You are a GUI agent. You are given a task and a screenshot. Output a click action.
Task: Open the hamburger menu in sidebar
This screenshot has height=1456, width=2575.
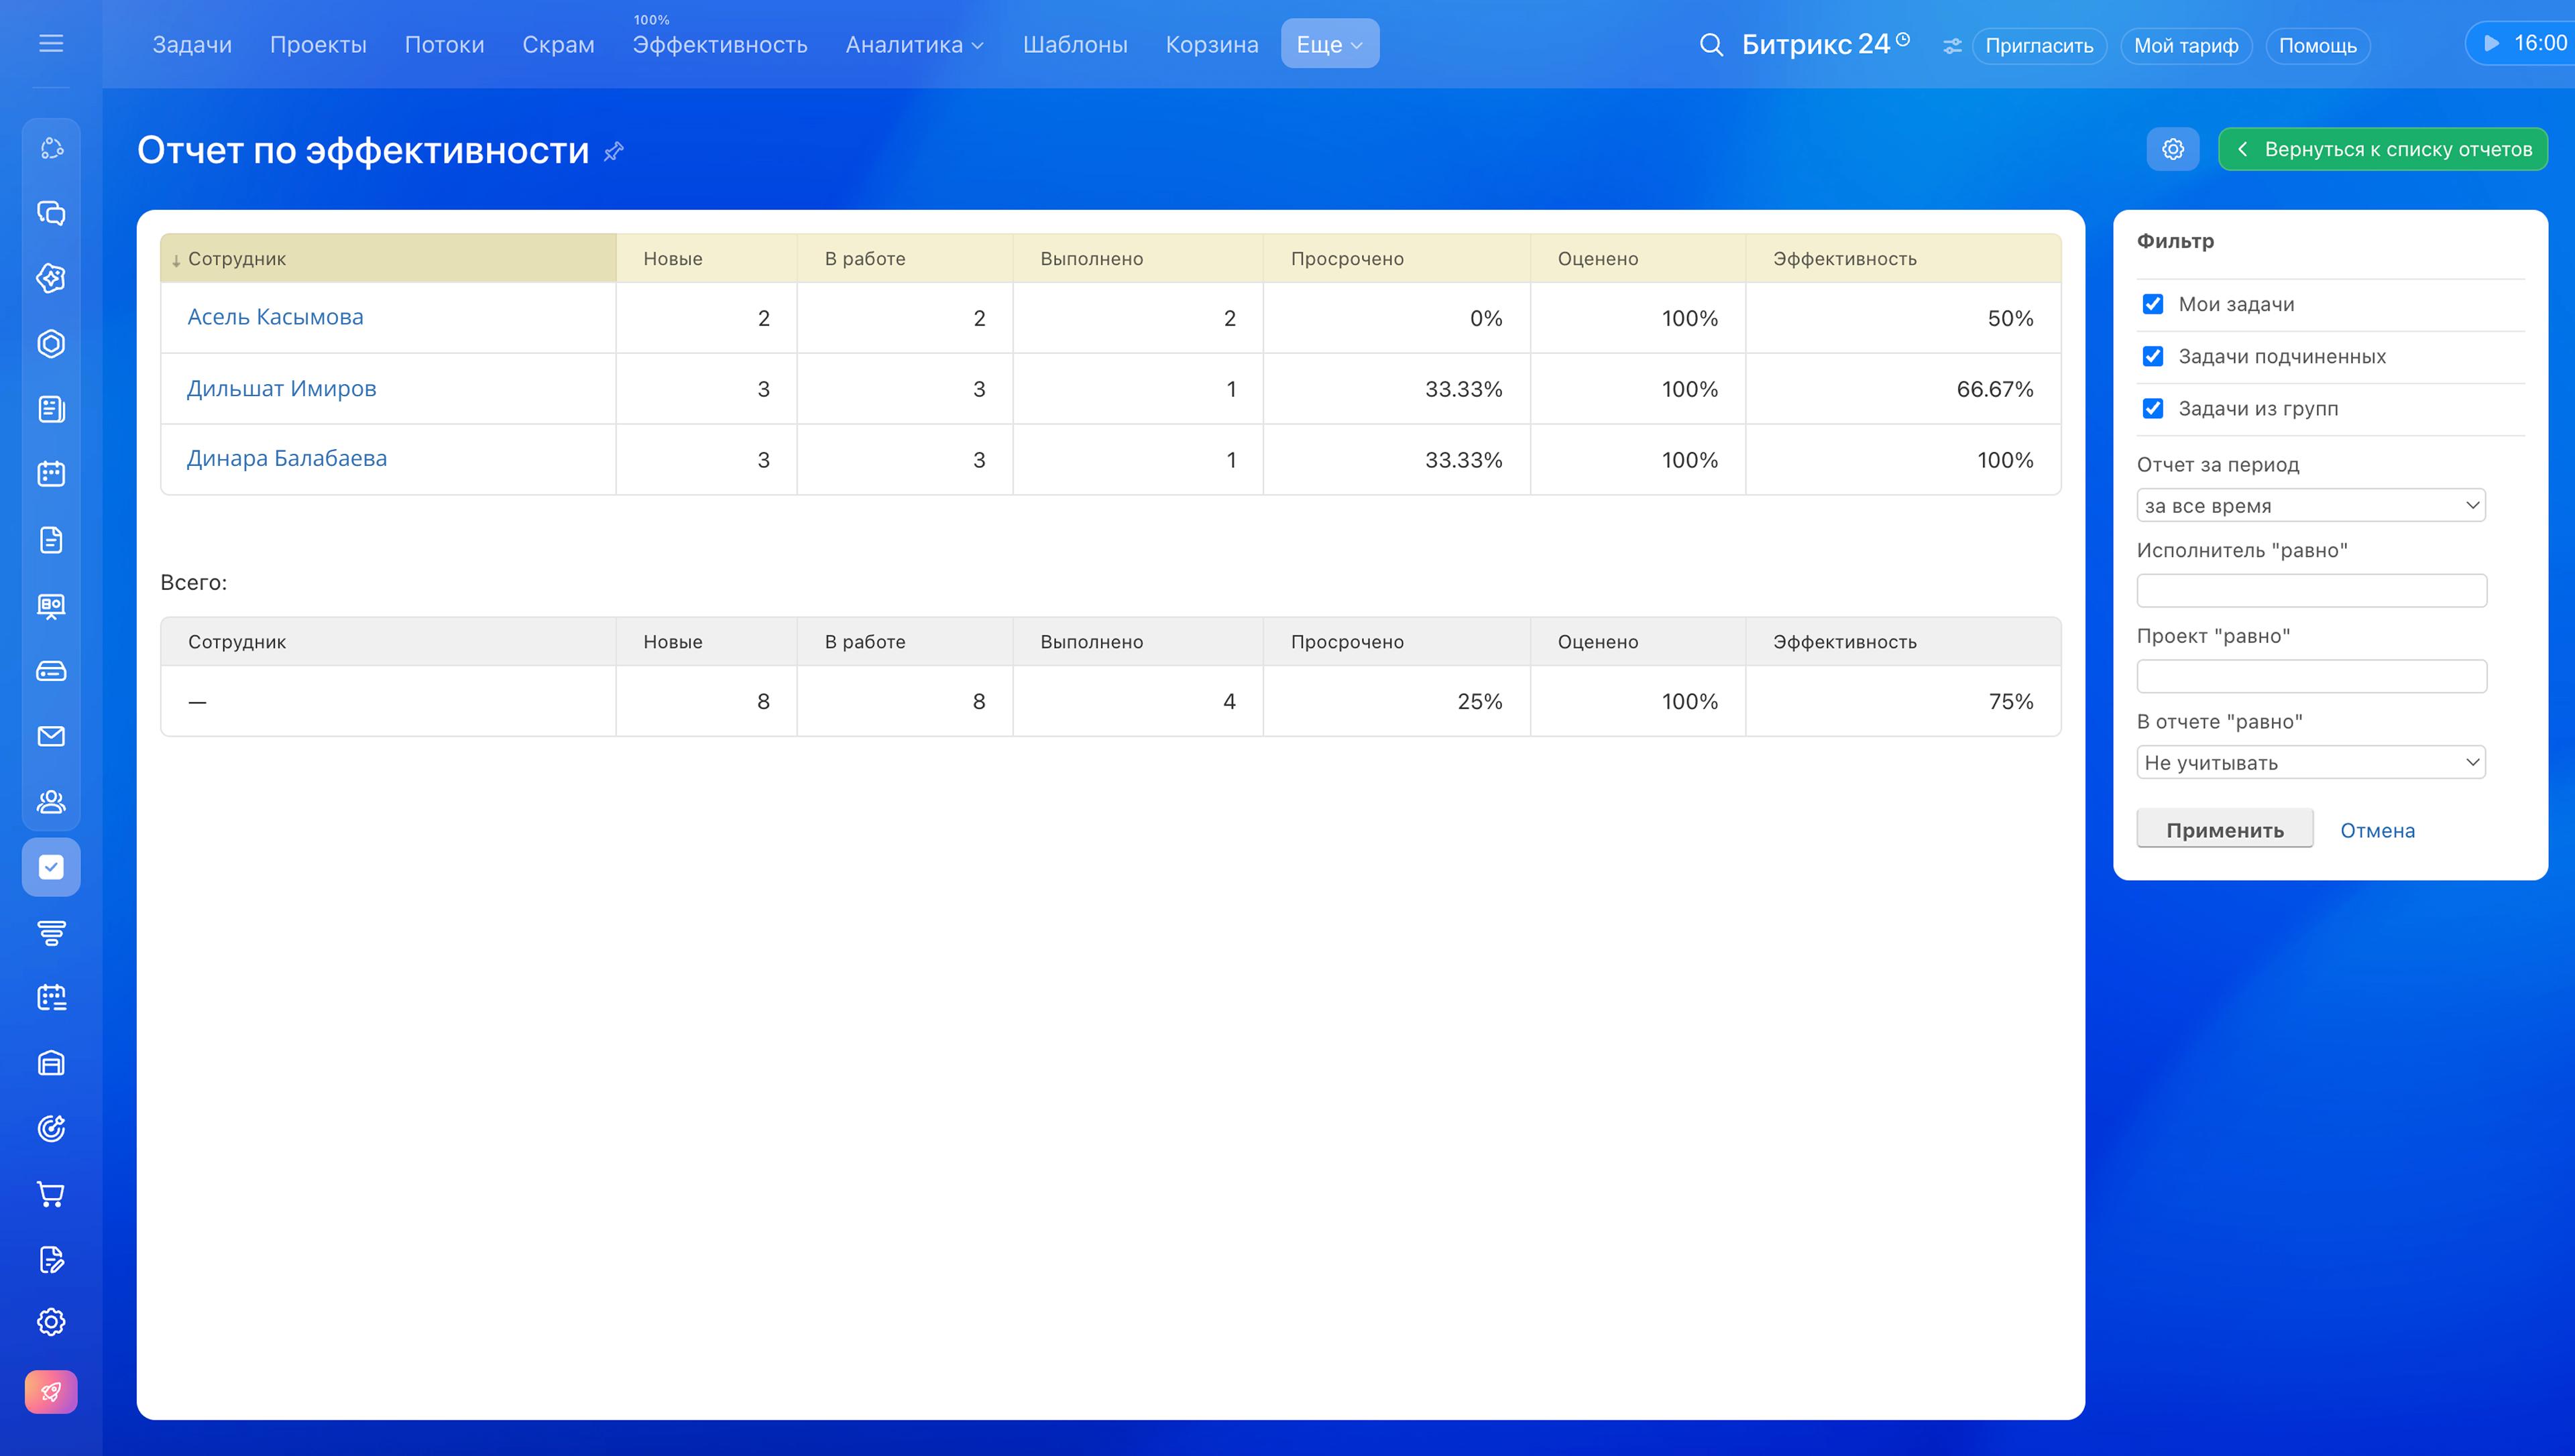pos(51,44)
